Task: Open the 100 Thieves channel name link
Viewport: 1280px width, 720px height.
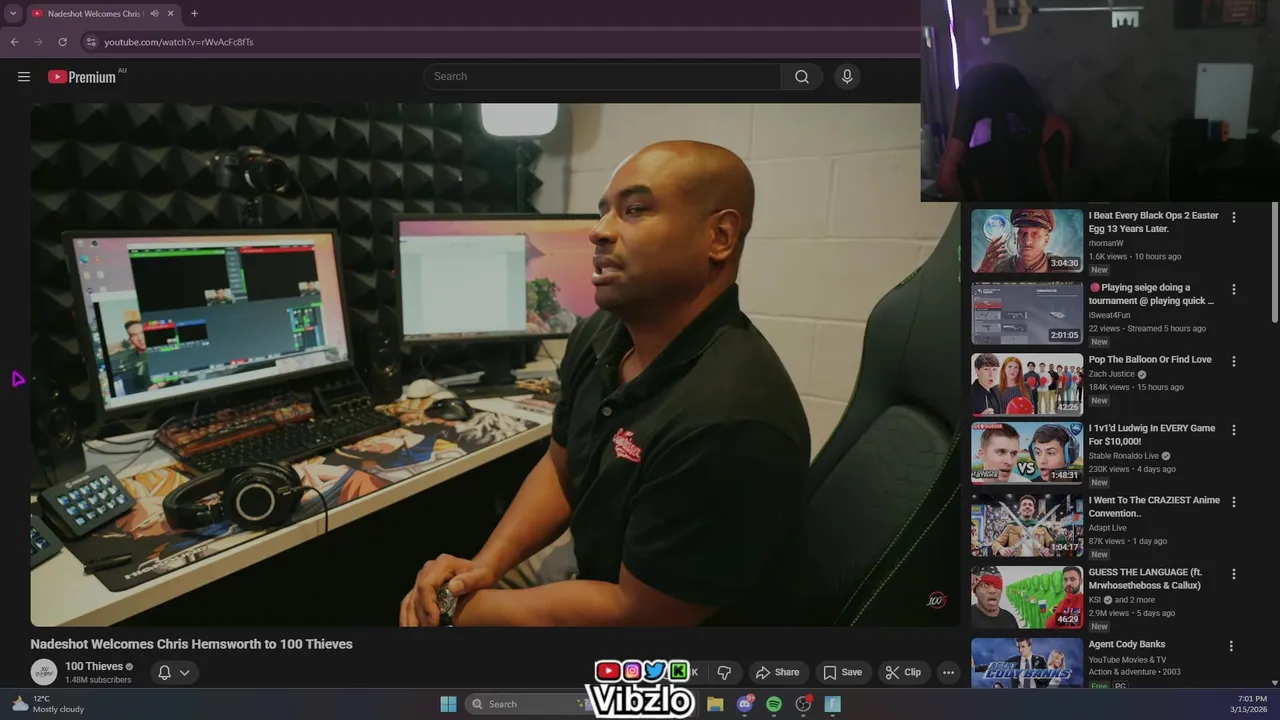Action: pos(94,666)
